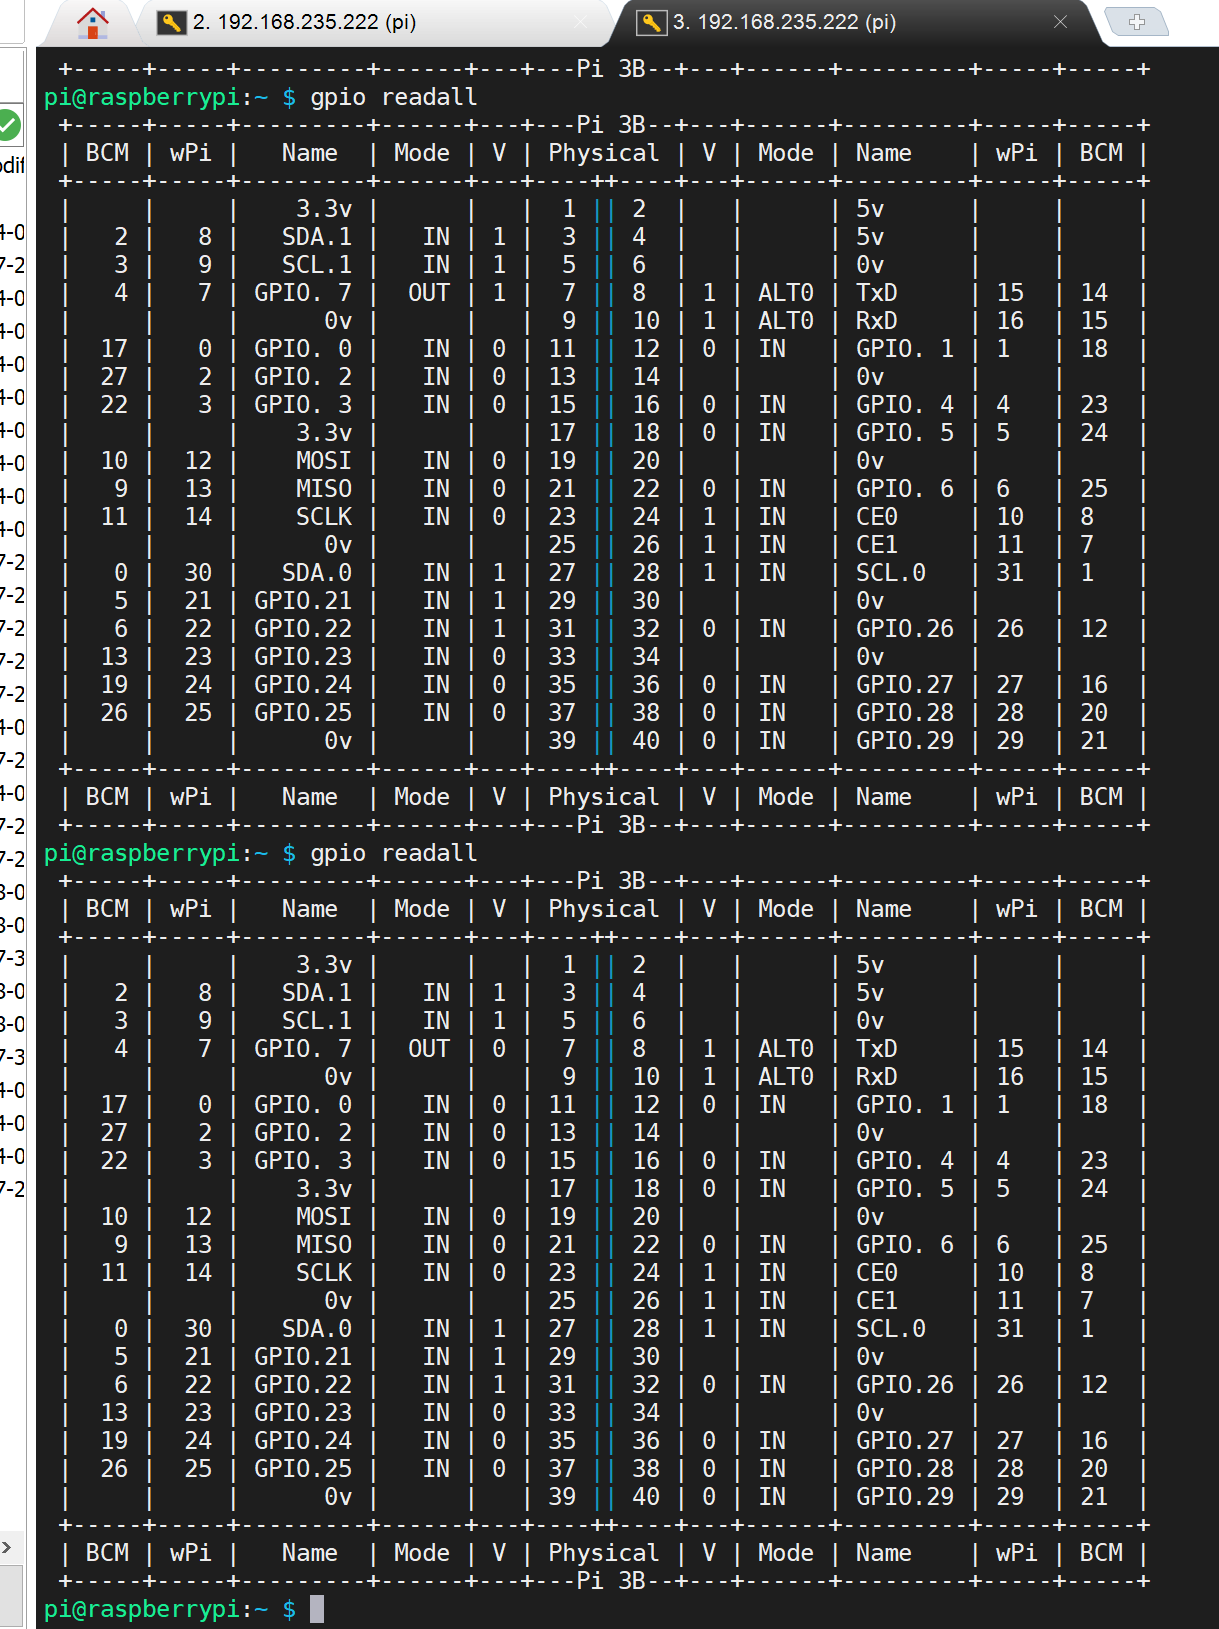1219x1629 pixels.
Task: Open a new tab with the plus button
Action: (1137, 22)
